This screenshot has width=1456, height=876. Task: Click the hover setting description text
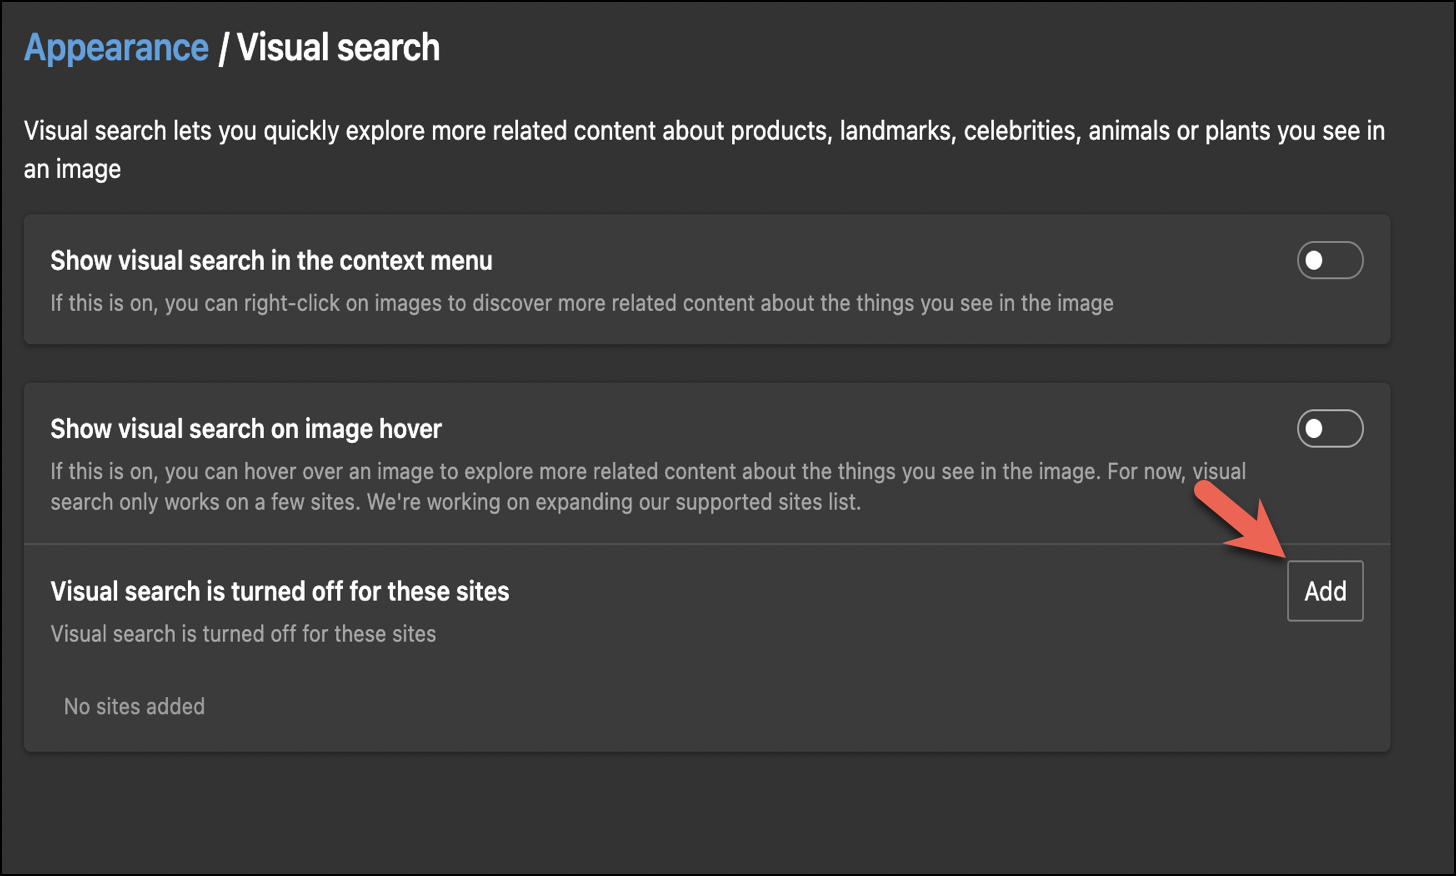(648, 486)
